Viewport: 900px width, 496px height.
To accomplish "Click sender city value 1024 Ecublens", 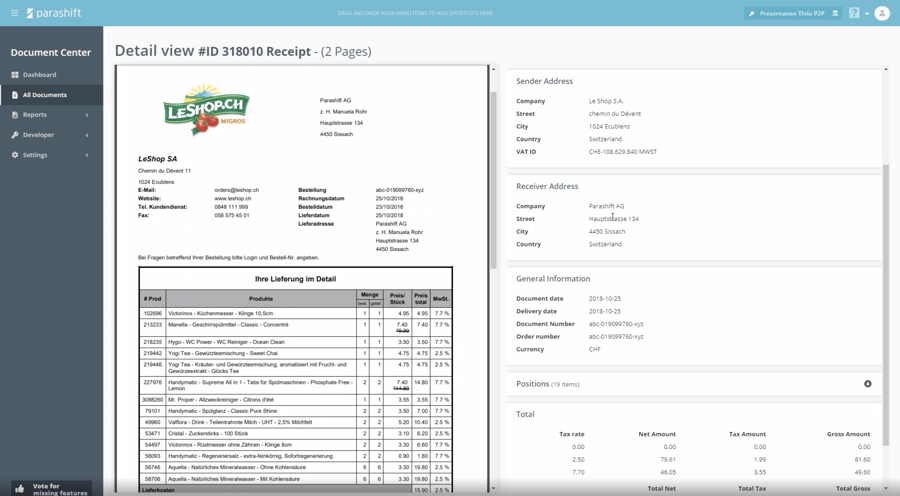I will point(609,126).
